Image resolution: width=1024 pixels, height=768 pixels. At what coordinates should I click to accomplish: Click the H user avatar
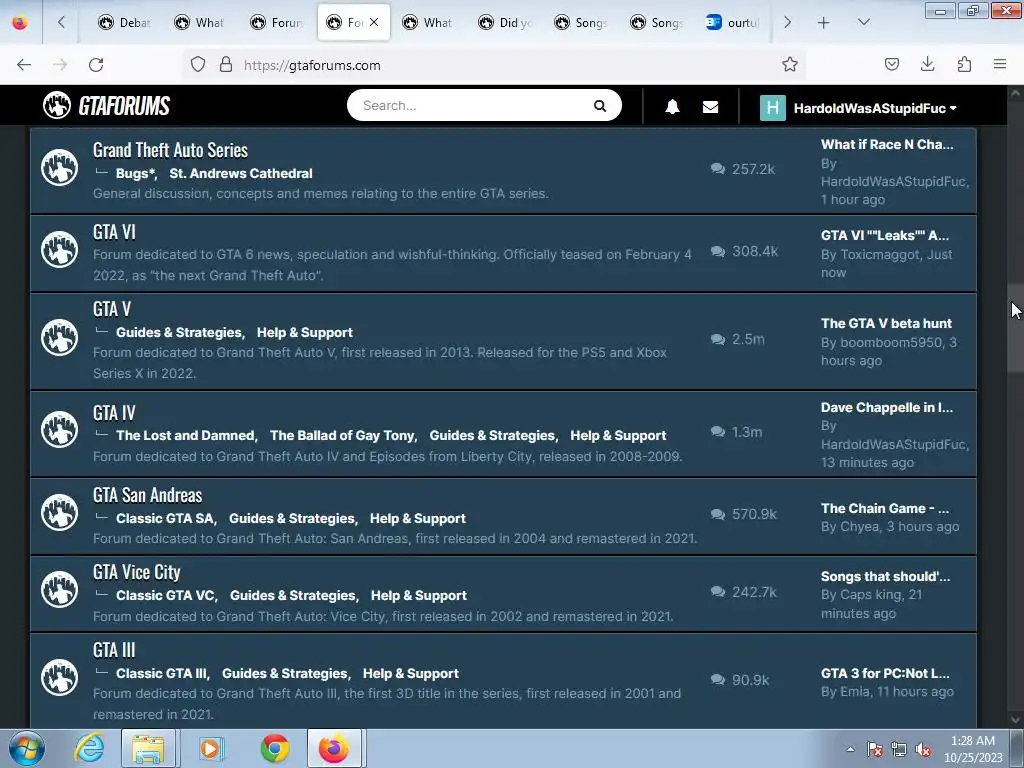click(x=773, y=108)
